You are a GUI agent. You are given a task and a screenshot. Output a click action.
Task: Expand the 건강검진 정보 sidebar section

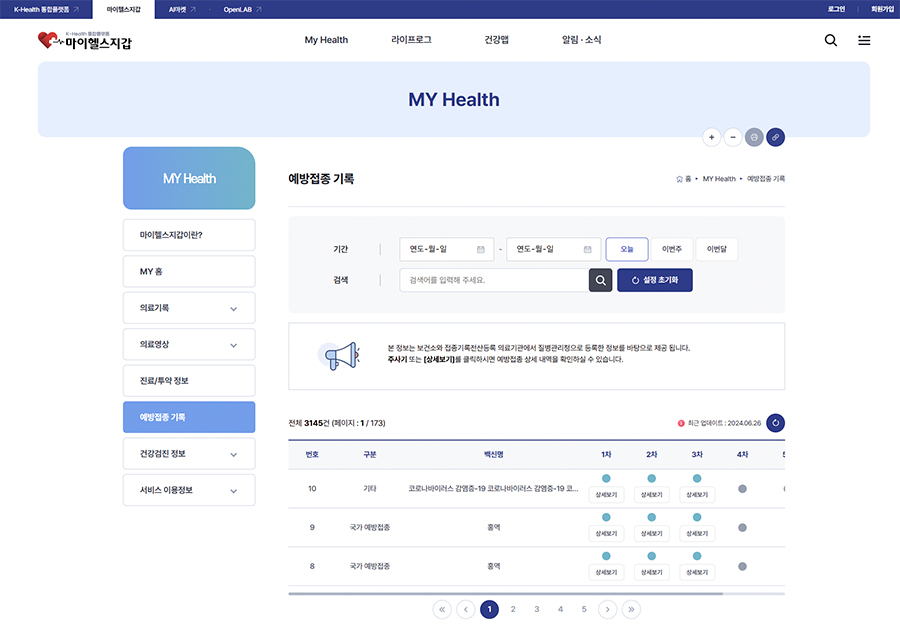click(x=189, y=454)
